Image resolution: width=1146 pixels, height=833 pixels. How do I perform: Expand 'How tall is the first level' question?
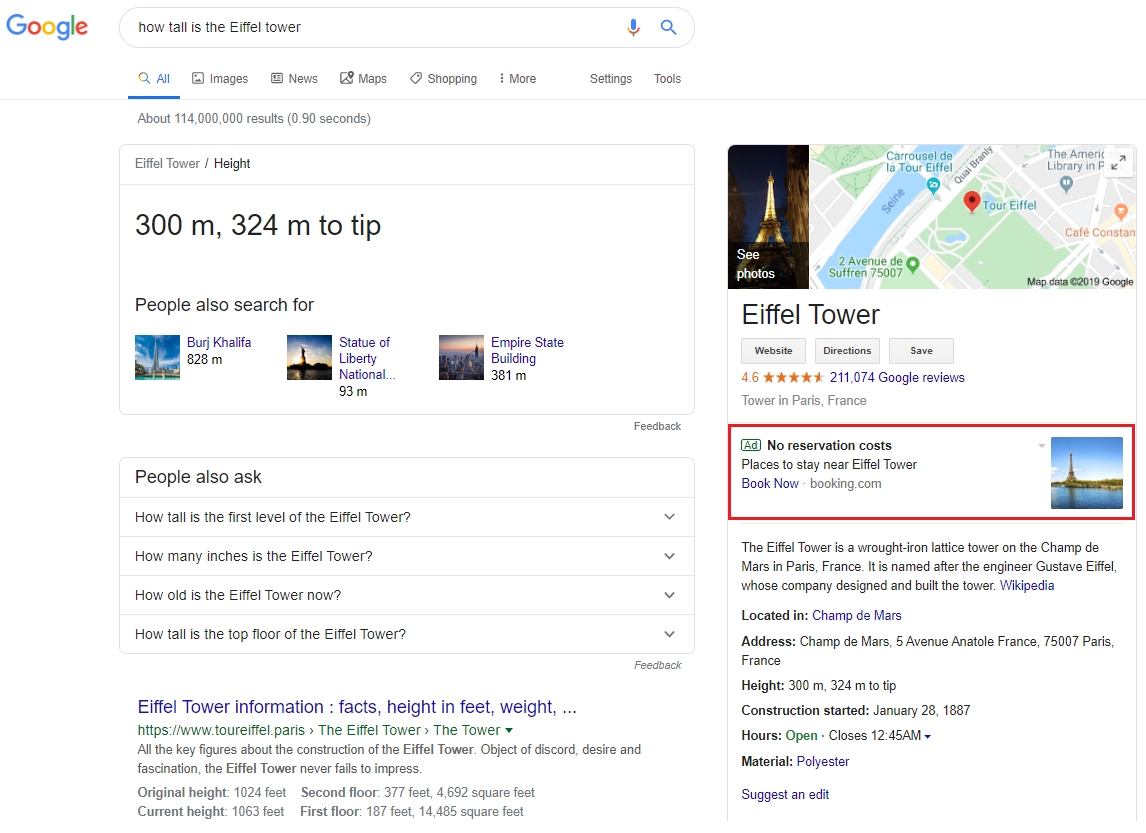[x=406, y=517]
